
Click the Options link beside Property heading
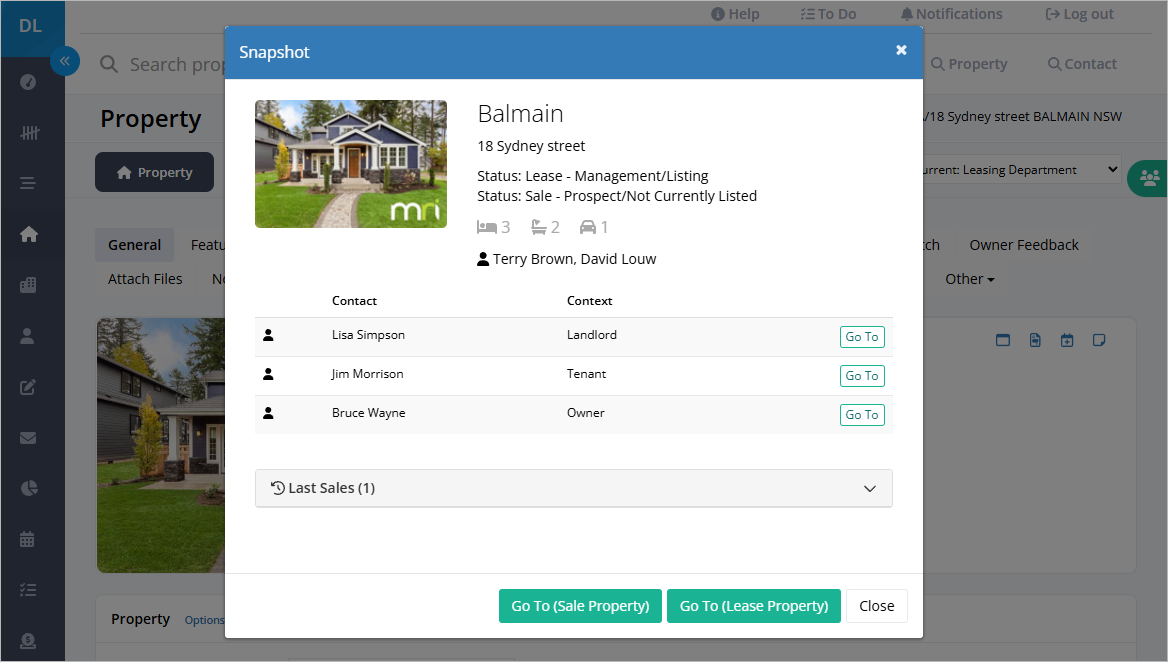tap(204, 620)
